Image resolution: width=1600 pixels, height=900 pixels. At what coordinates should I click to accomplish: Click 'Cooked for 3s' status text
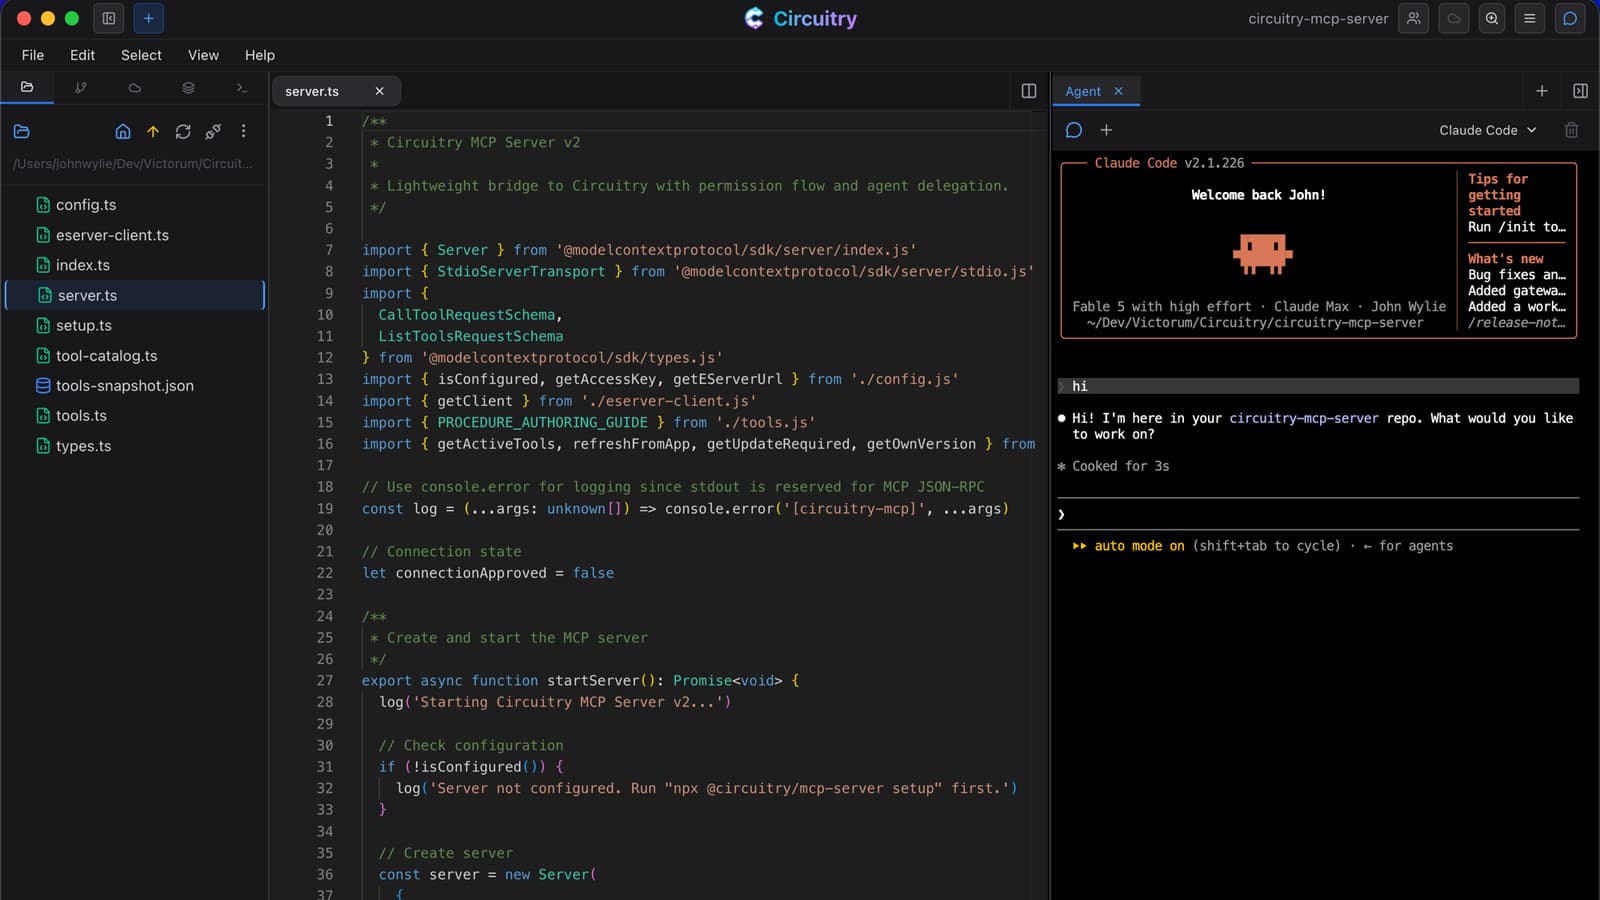(1120, 466)
